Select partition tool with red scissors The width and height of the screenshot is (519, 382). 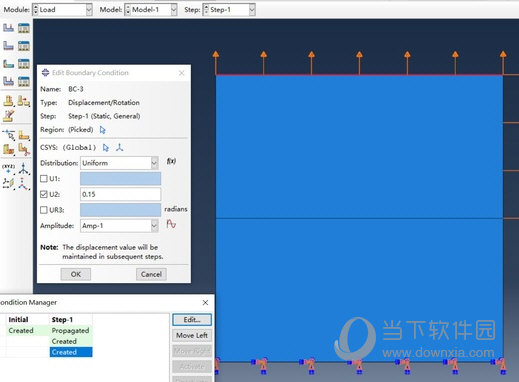click(24, 150)
